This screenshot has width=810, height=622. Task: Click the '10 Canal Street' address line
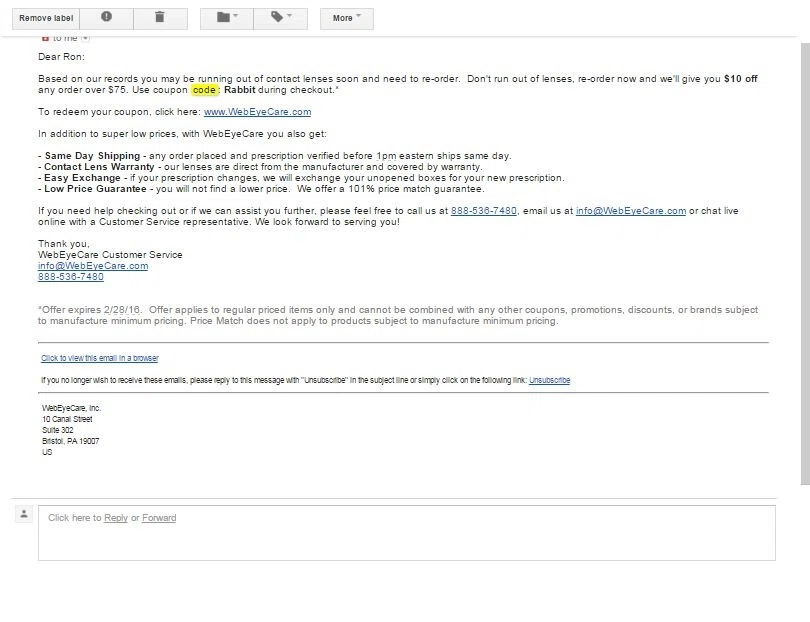[x=67, y=419]
